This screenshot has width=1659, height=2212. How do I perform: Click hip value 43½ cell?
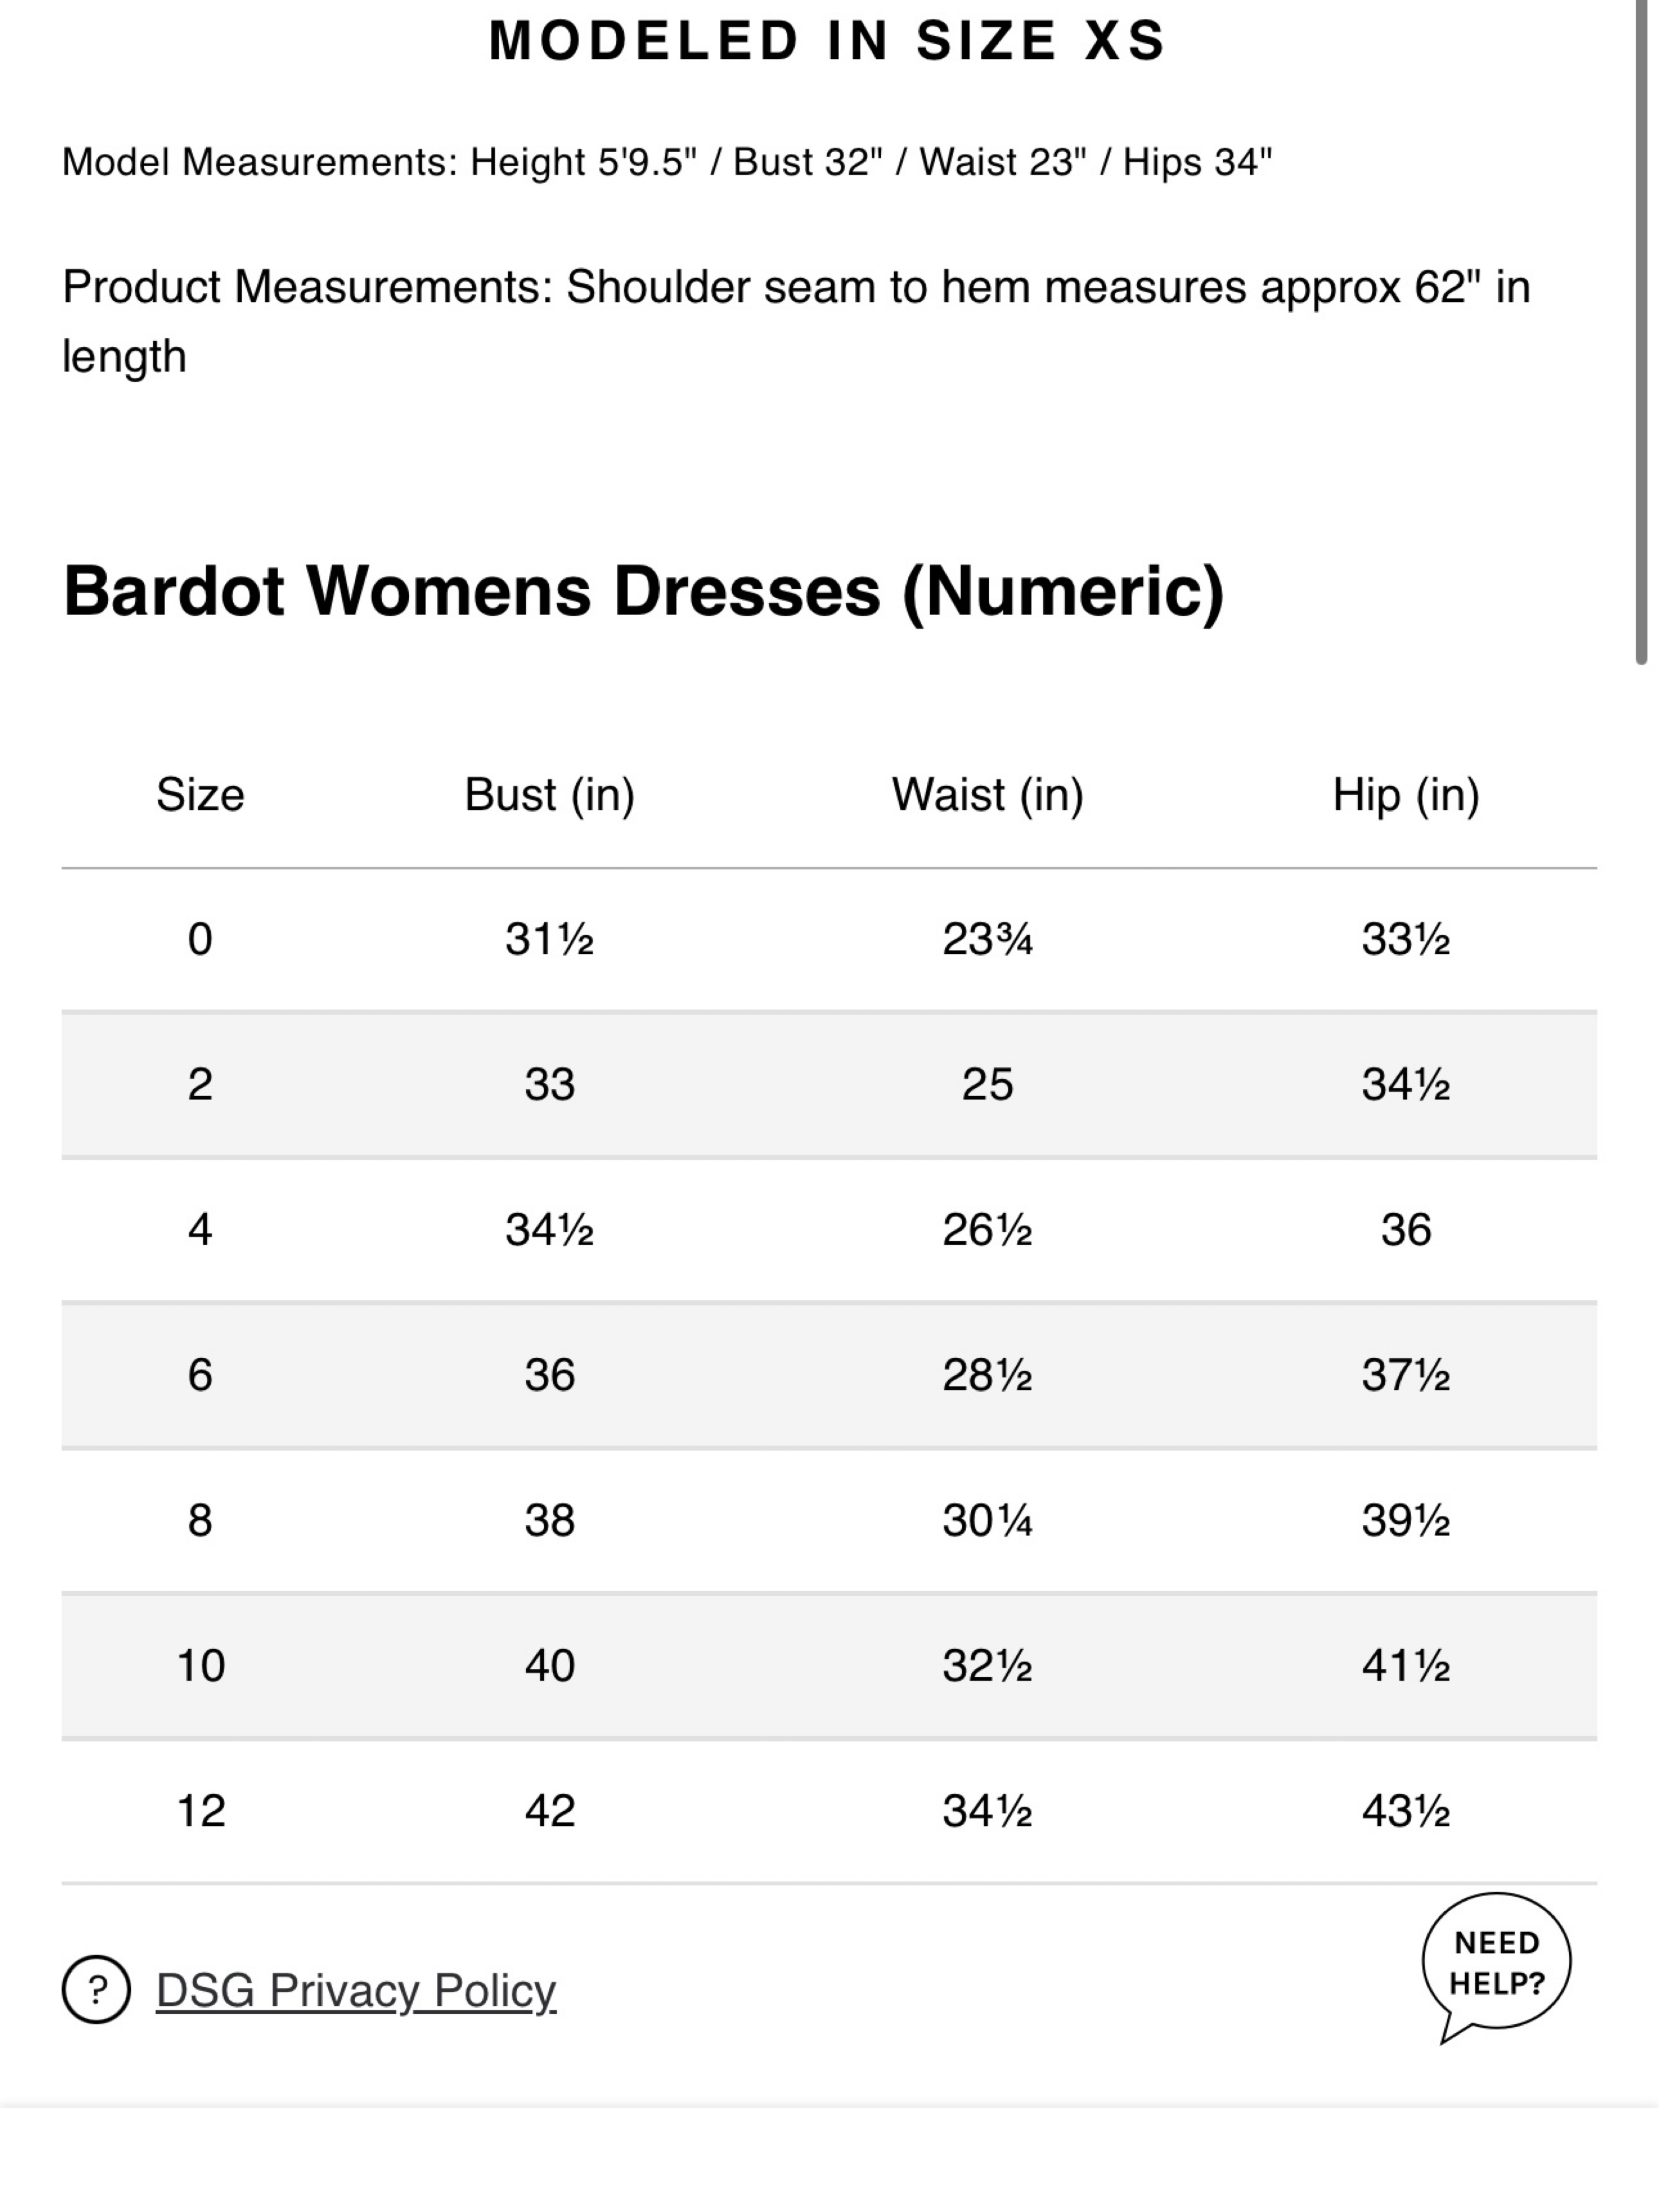pos(1406,1810)
